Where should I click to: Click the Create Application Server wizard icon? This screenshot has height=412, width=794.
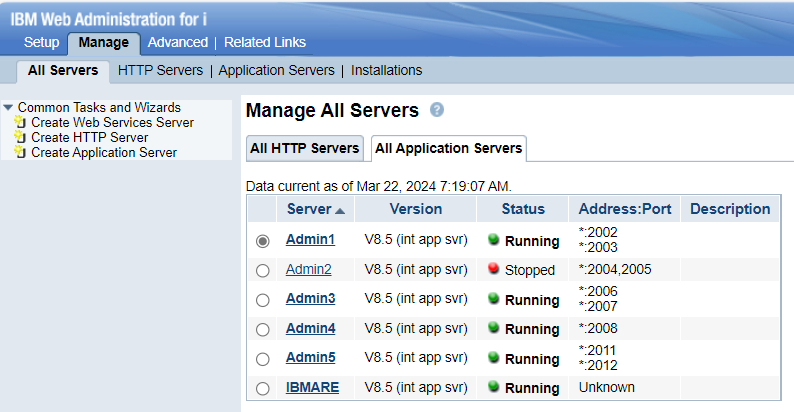(19, 152)
